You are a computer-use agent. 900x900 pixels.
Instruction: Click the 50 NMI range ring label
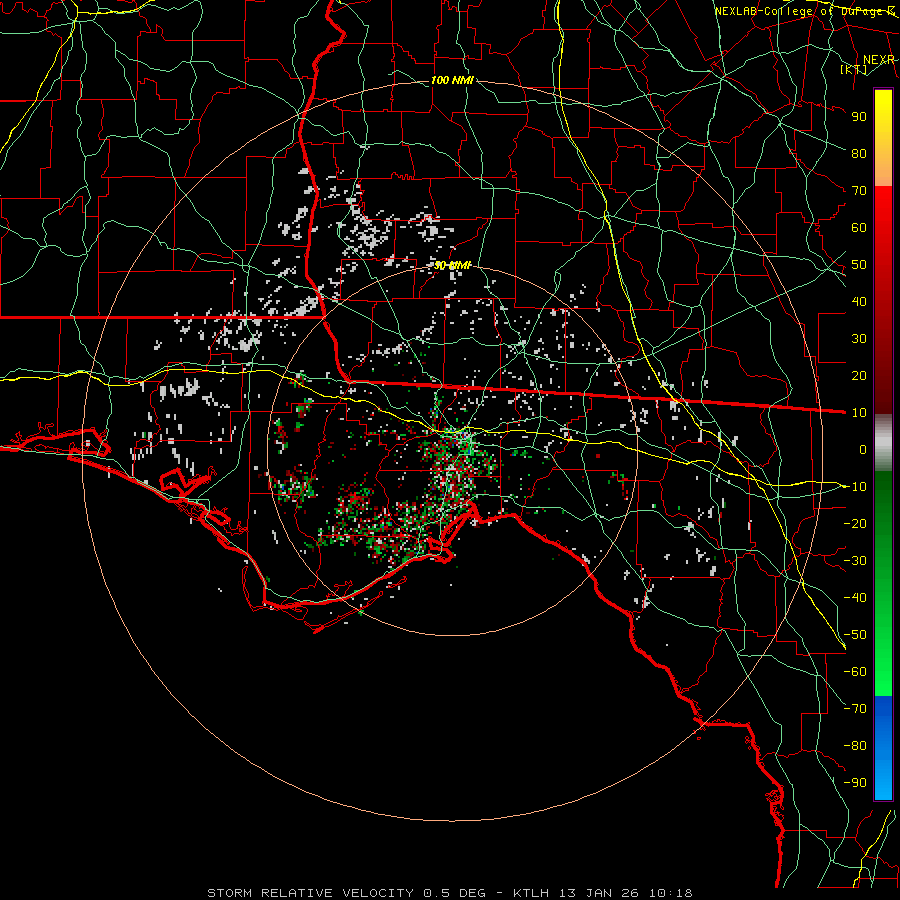point(452,265)
